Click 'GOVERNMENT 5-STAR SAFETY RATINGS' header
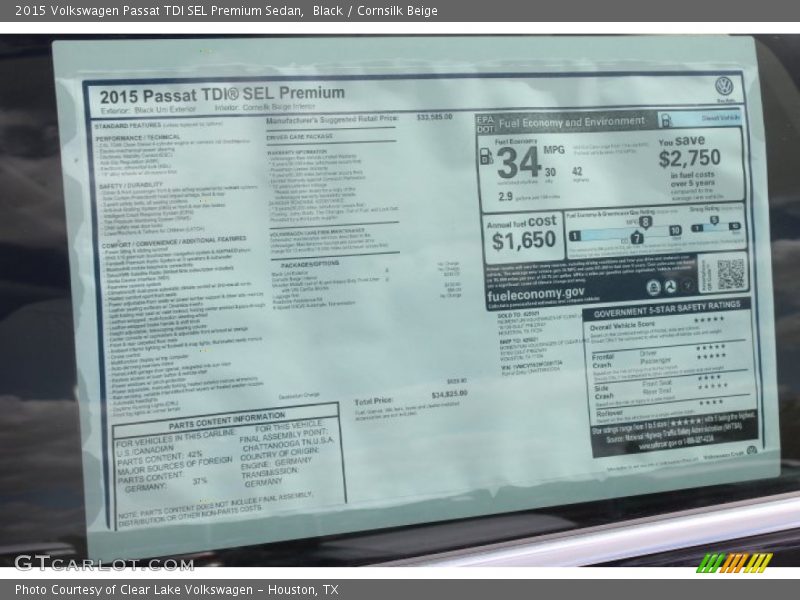Image resolution: width=800 pixels, height=600 pixels. [667, 309]
